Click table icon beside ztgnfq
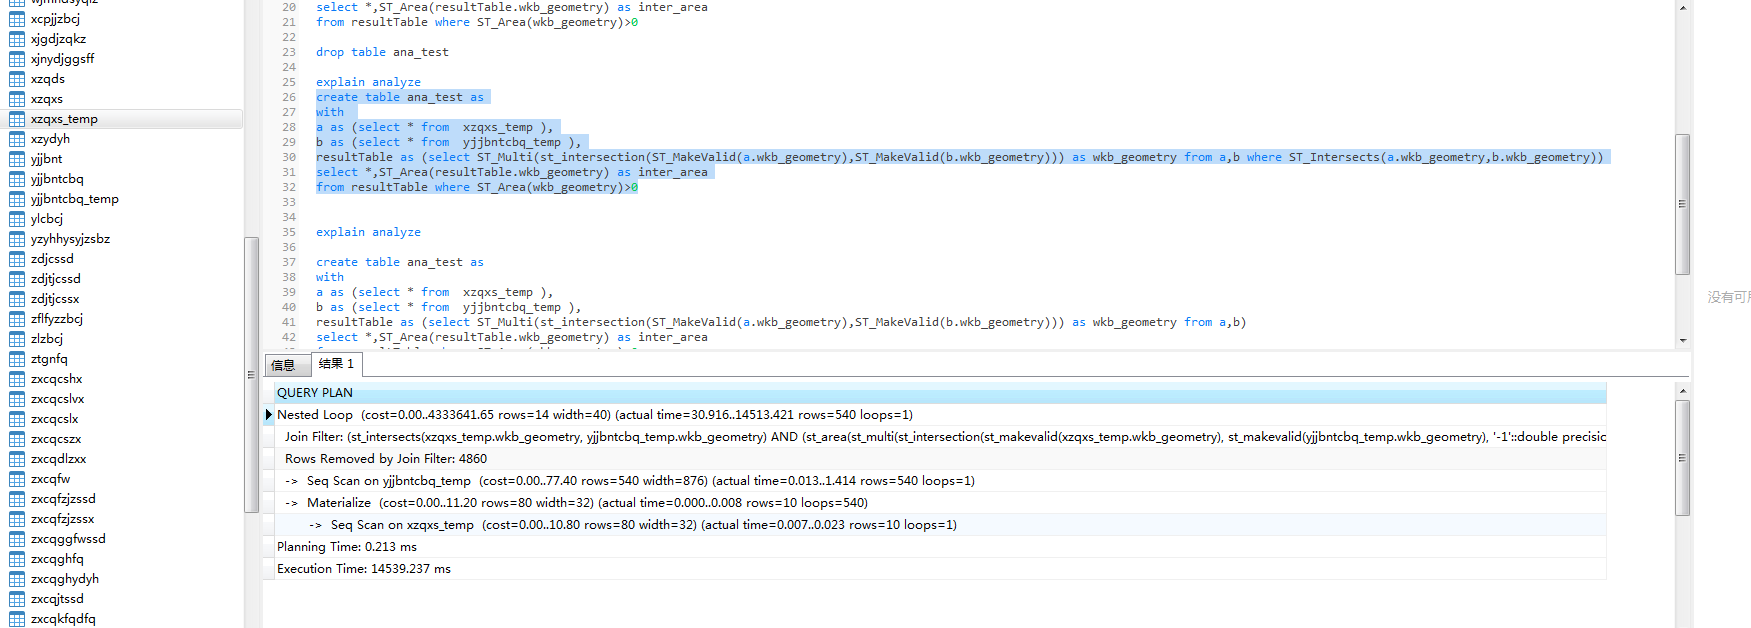Screen dimensions: 1751x628 pos(17,359)
